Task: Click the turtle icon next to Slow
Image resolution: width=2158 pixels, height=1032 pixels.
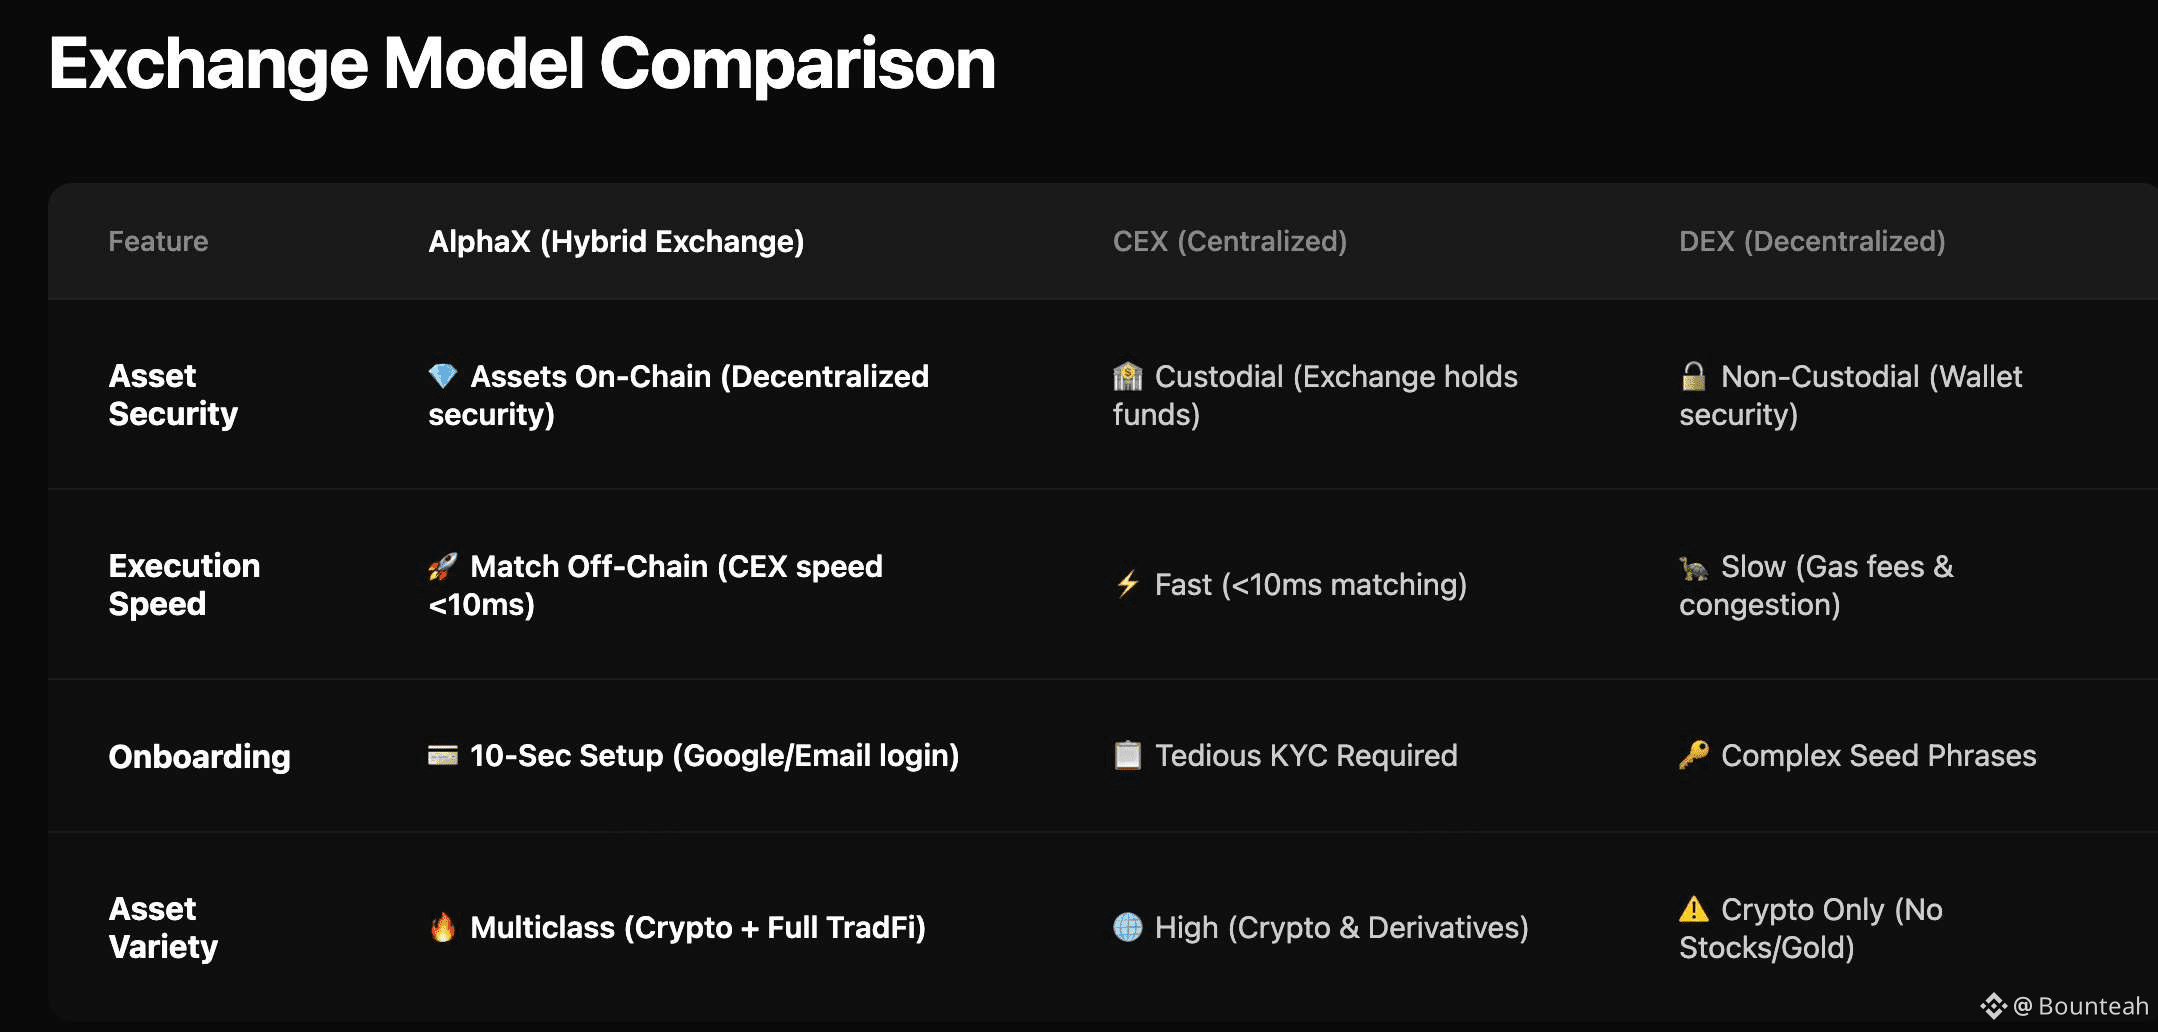Action: (1693, 568)
